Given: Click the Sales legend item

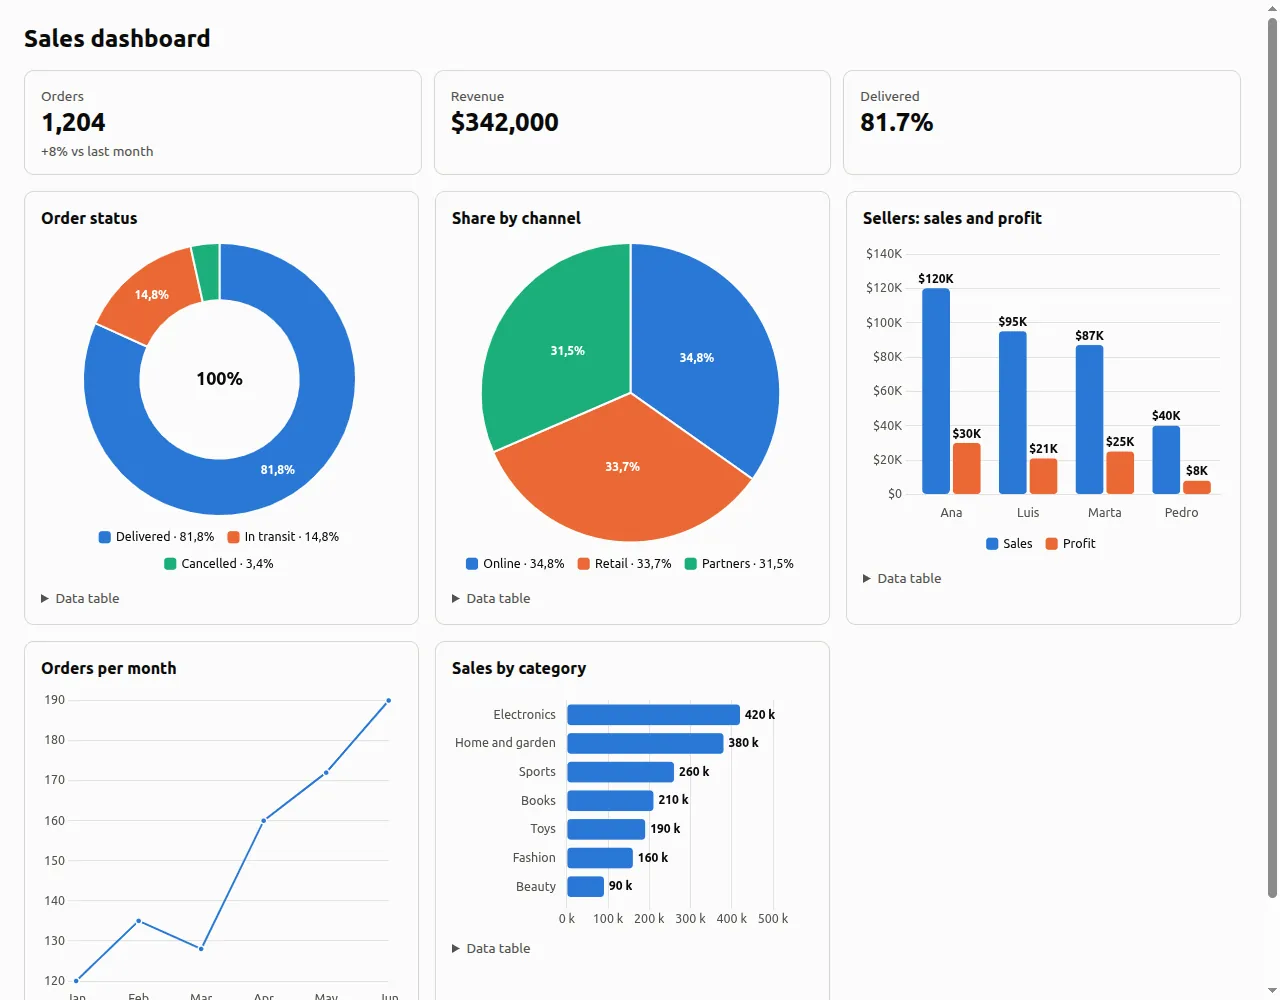Looking at the screenshot, I should (1009, 544).
